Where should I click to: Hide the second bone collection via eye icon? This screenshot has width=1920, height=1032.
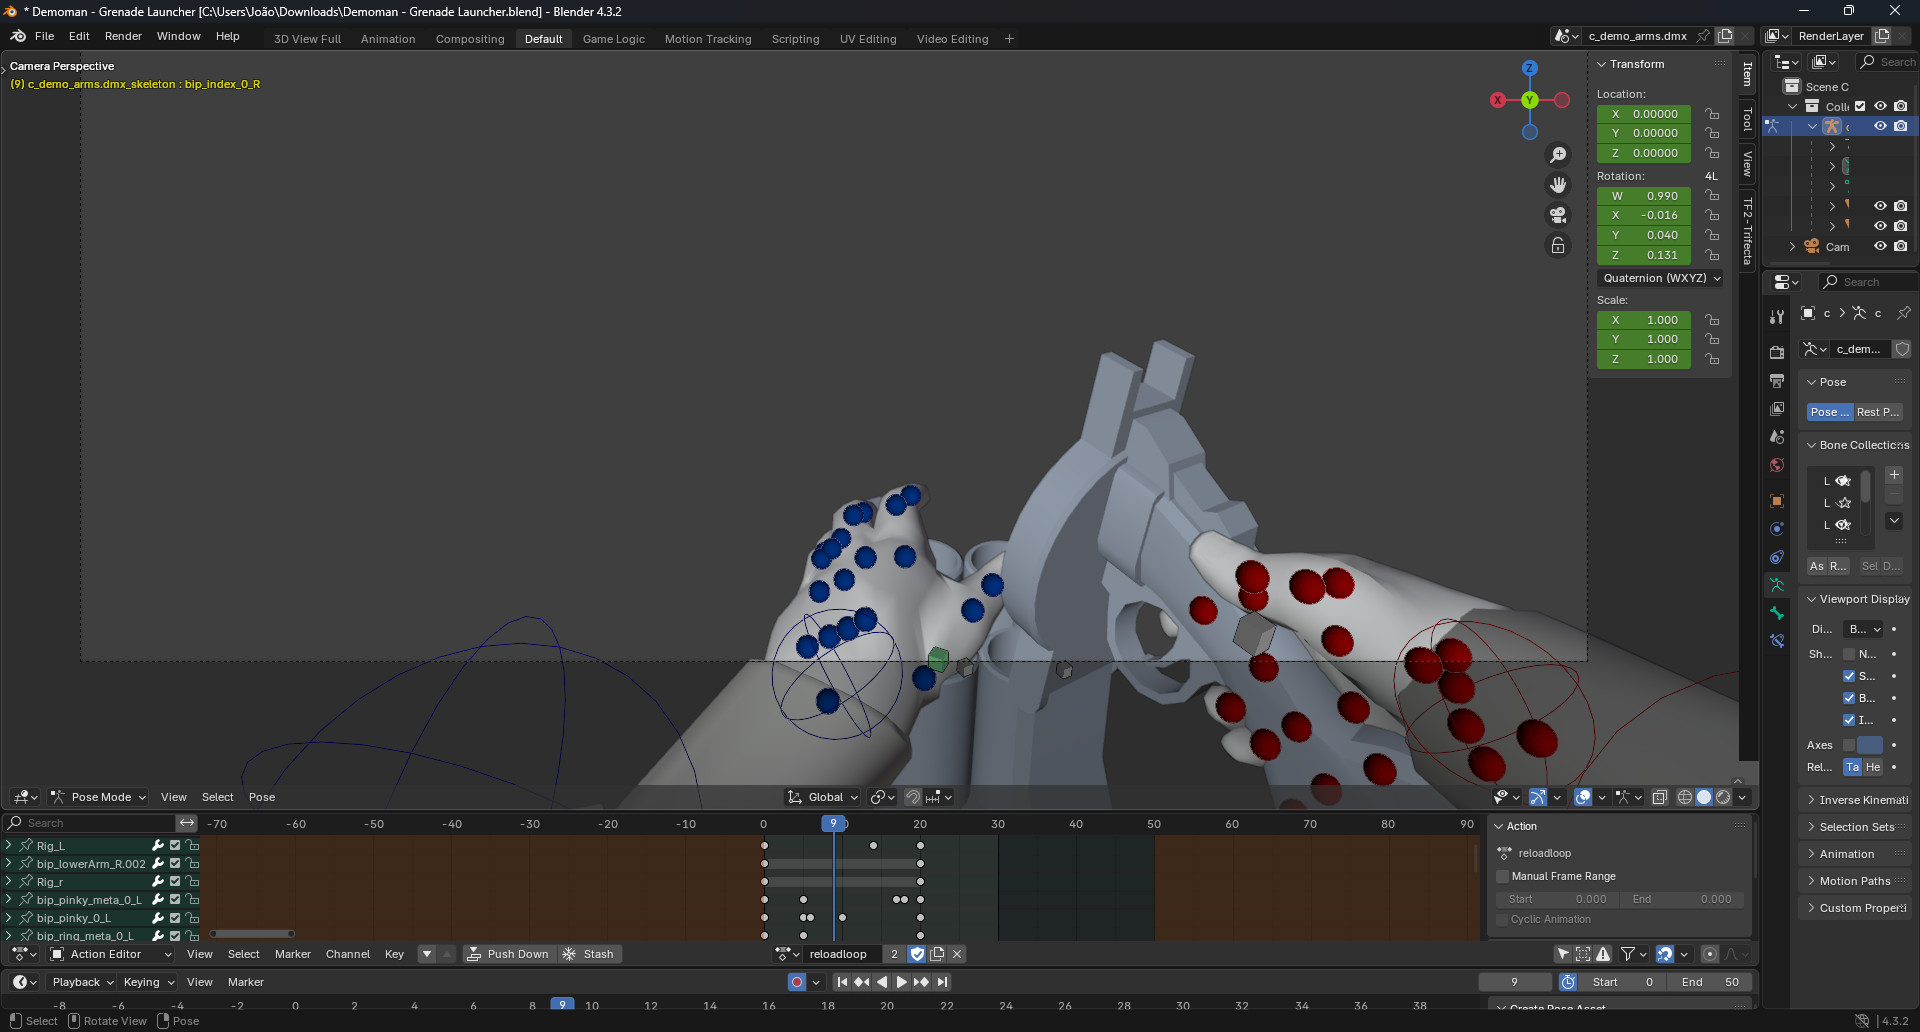1842,503
